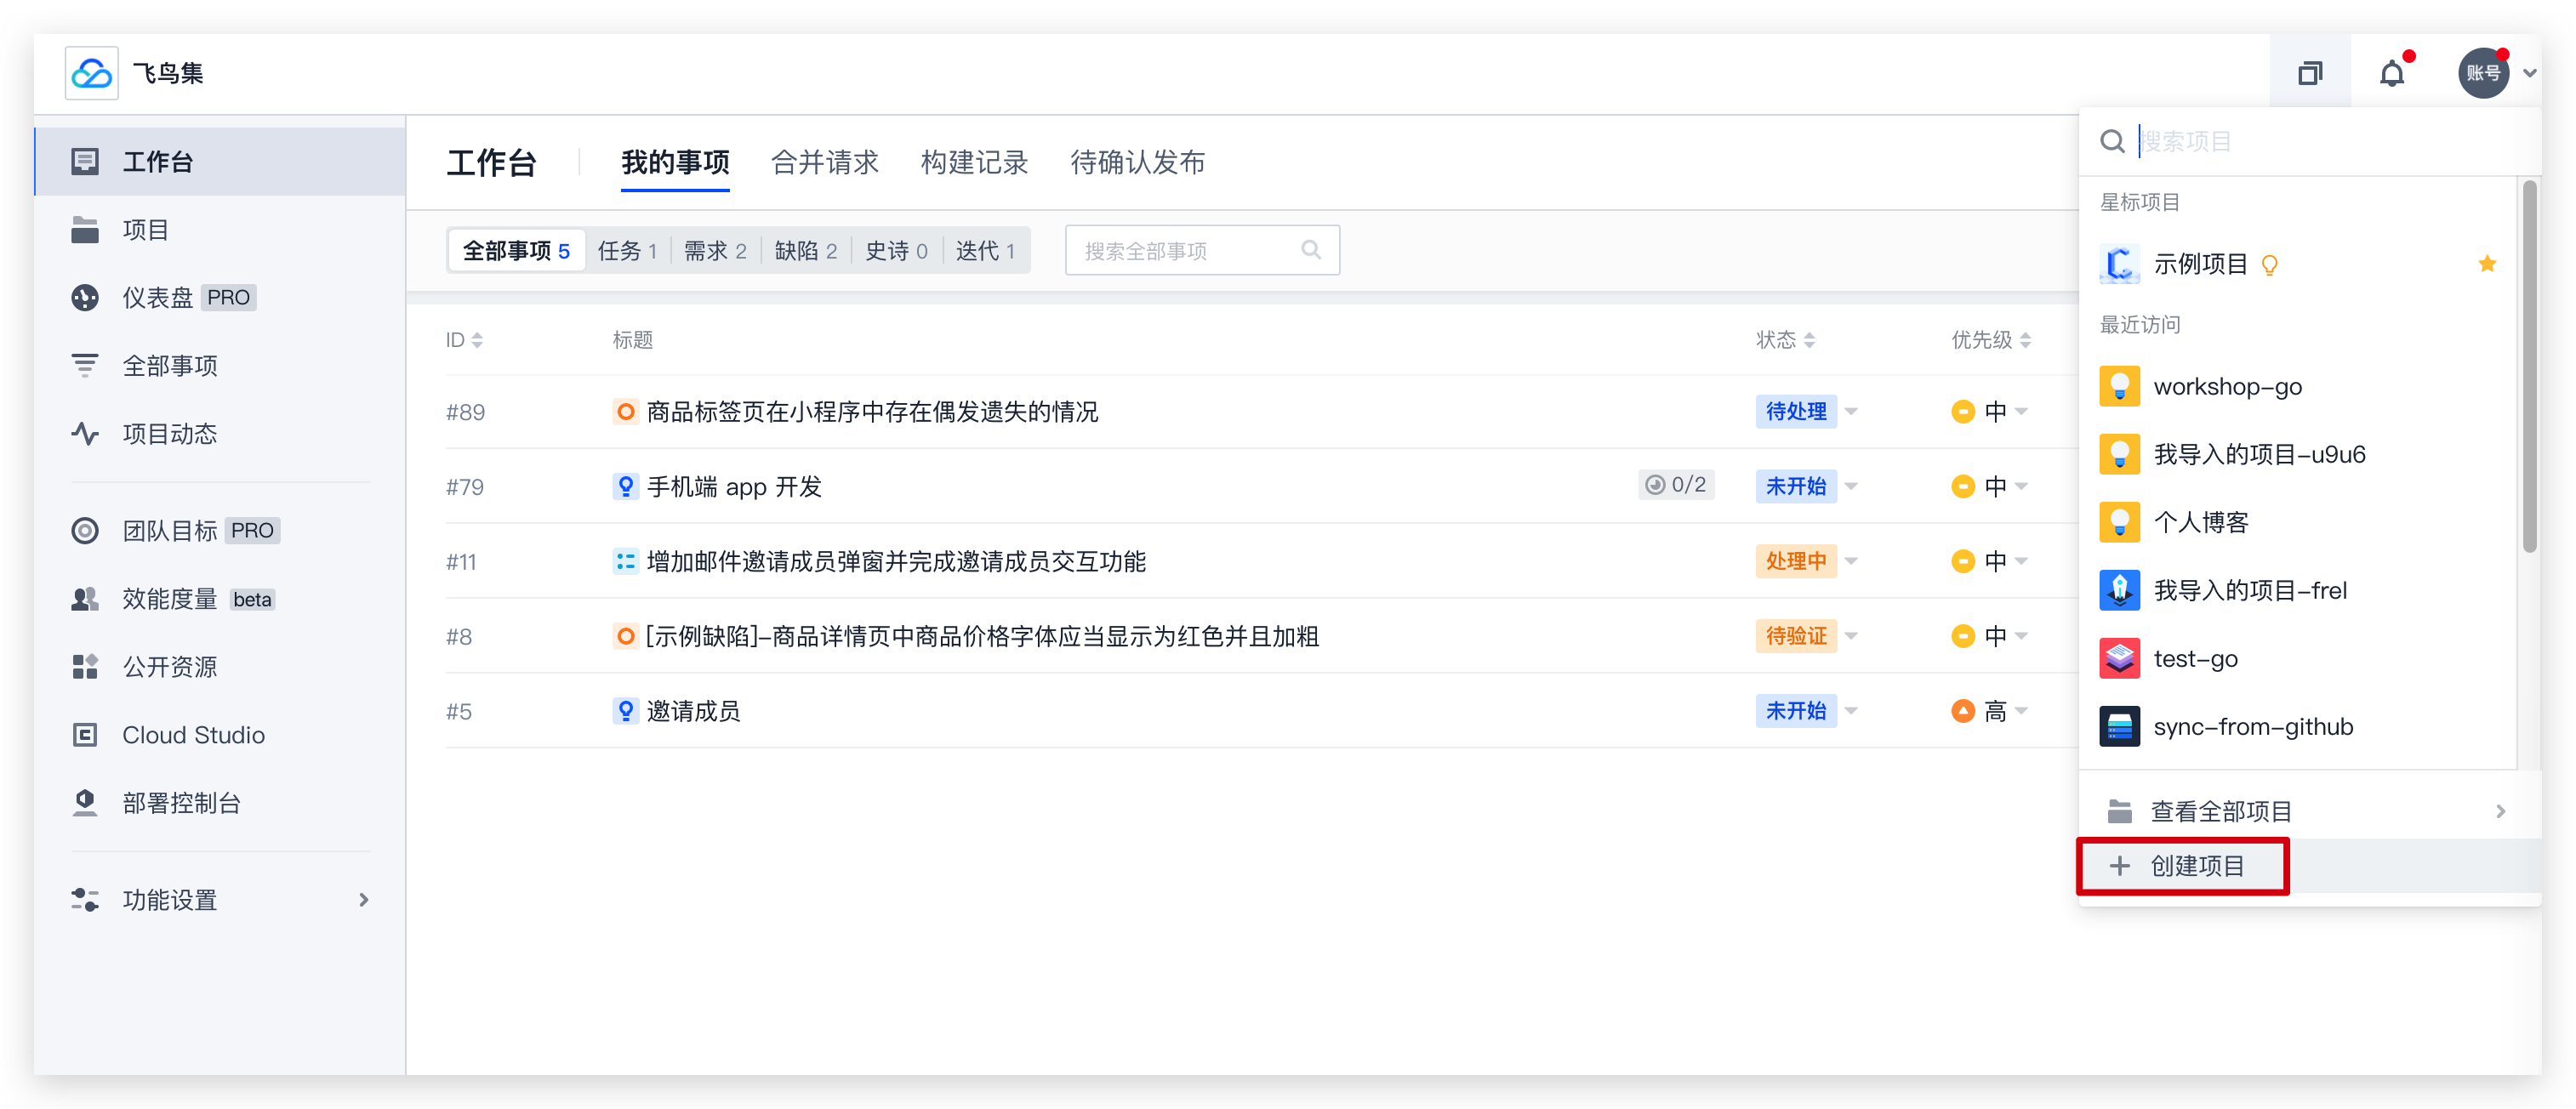Image resolution: width=2576 pixels, height=1109 pixels.
Task: Open issue 增加邮件邀请成员弹窗并完成邀请成员交互功能
Action: tap(896, 561)
